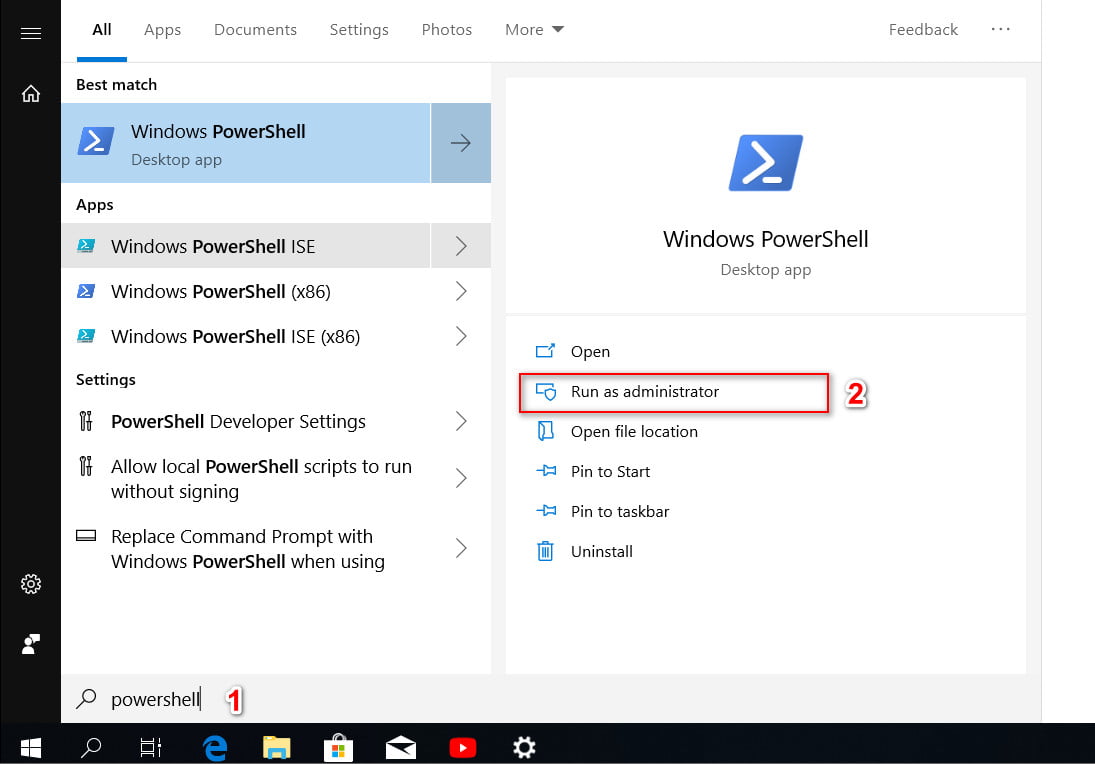Screen dimensions: 1095x764
Task: Click Pin to taskbar option
Action: pyautogui.click(x=619, y=512)
